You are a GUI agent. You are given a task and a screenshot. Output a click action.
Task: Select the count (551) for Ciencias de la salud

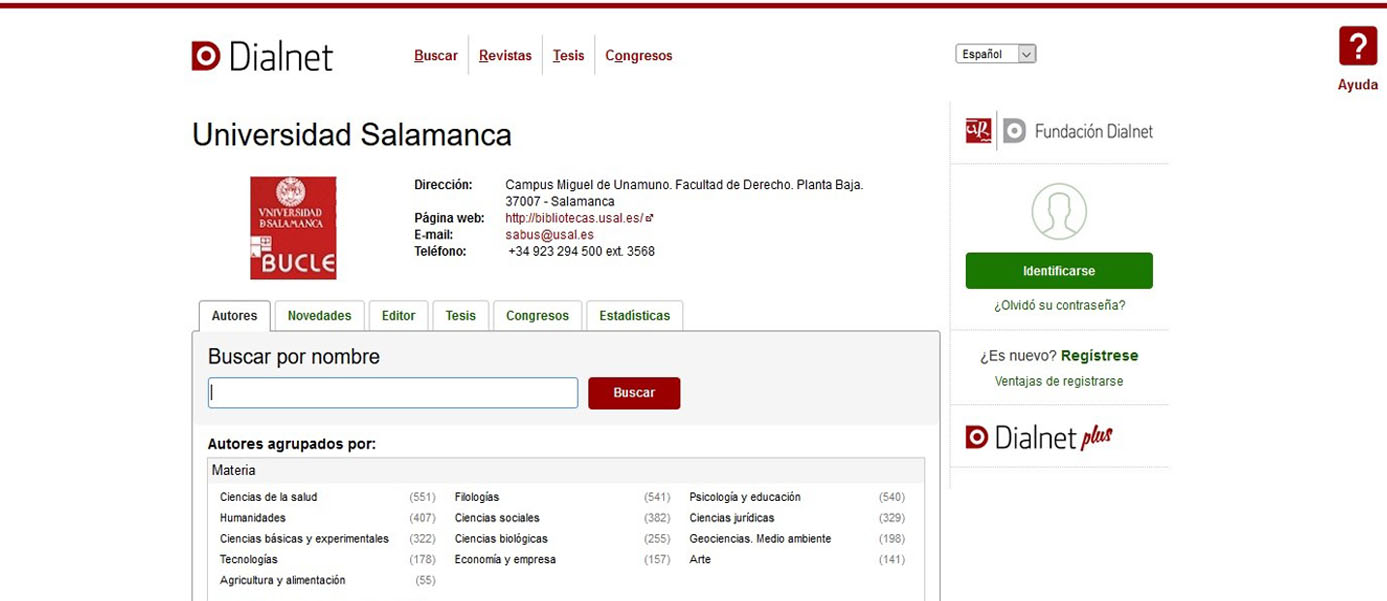pyautogui.click(x=422, y=497)
